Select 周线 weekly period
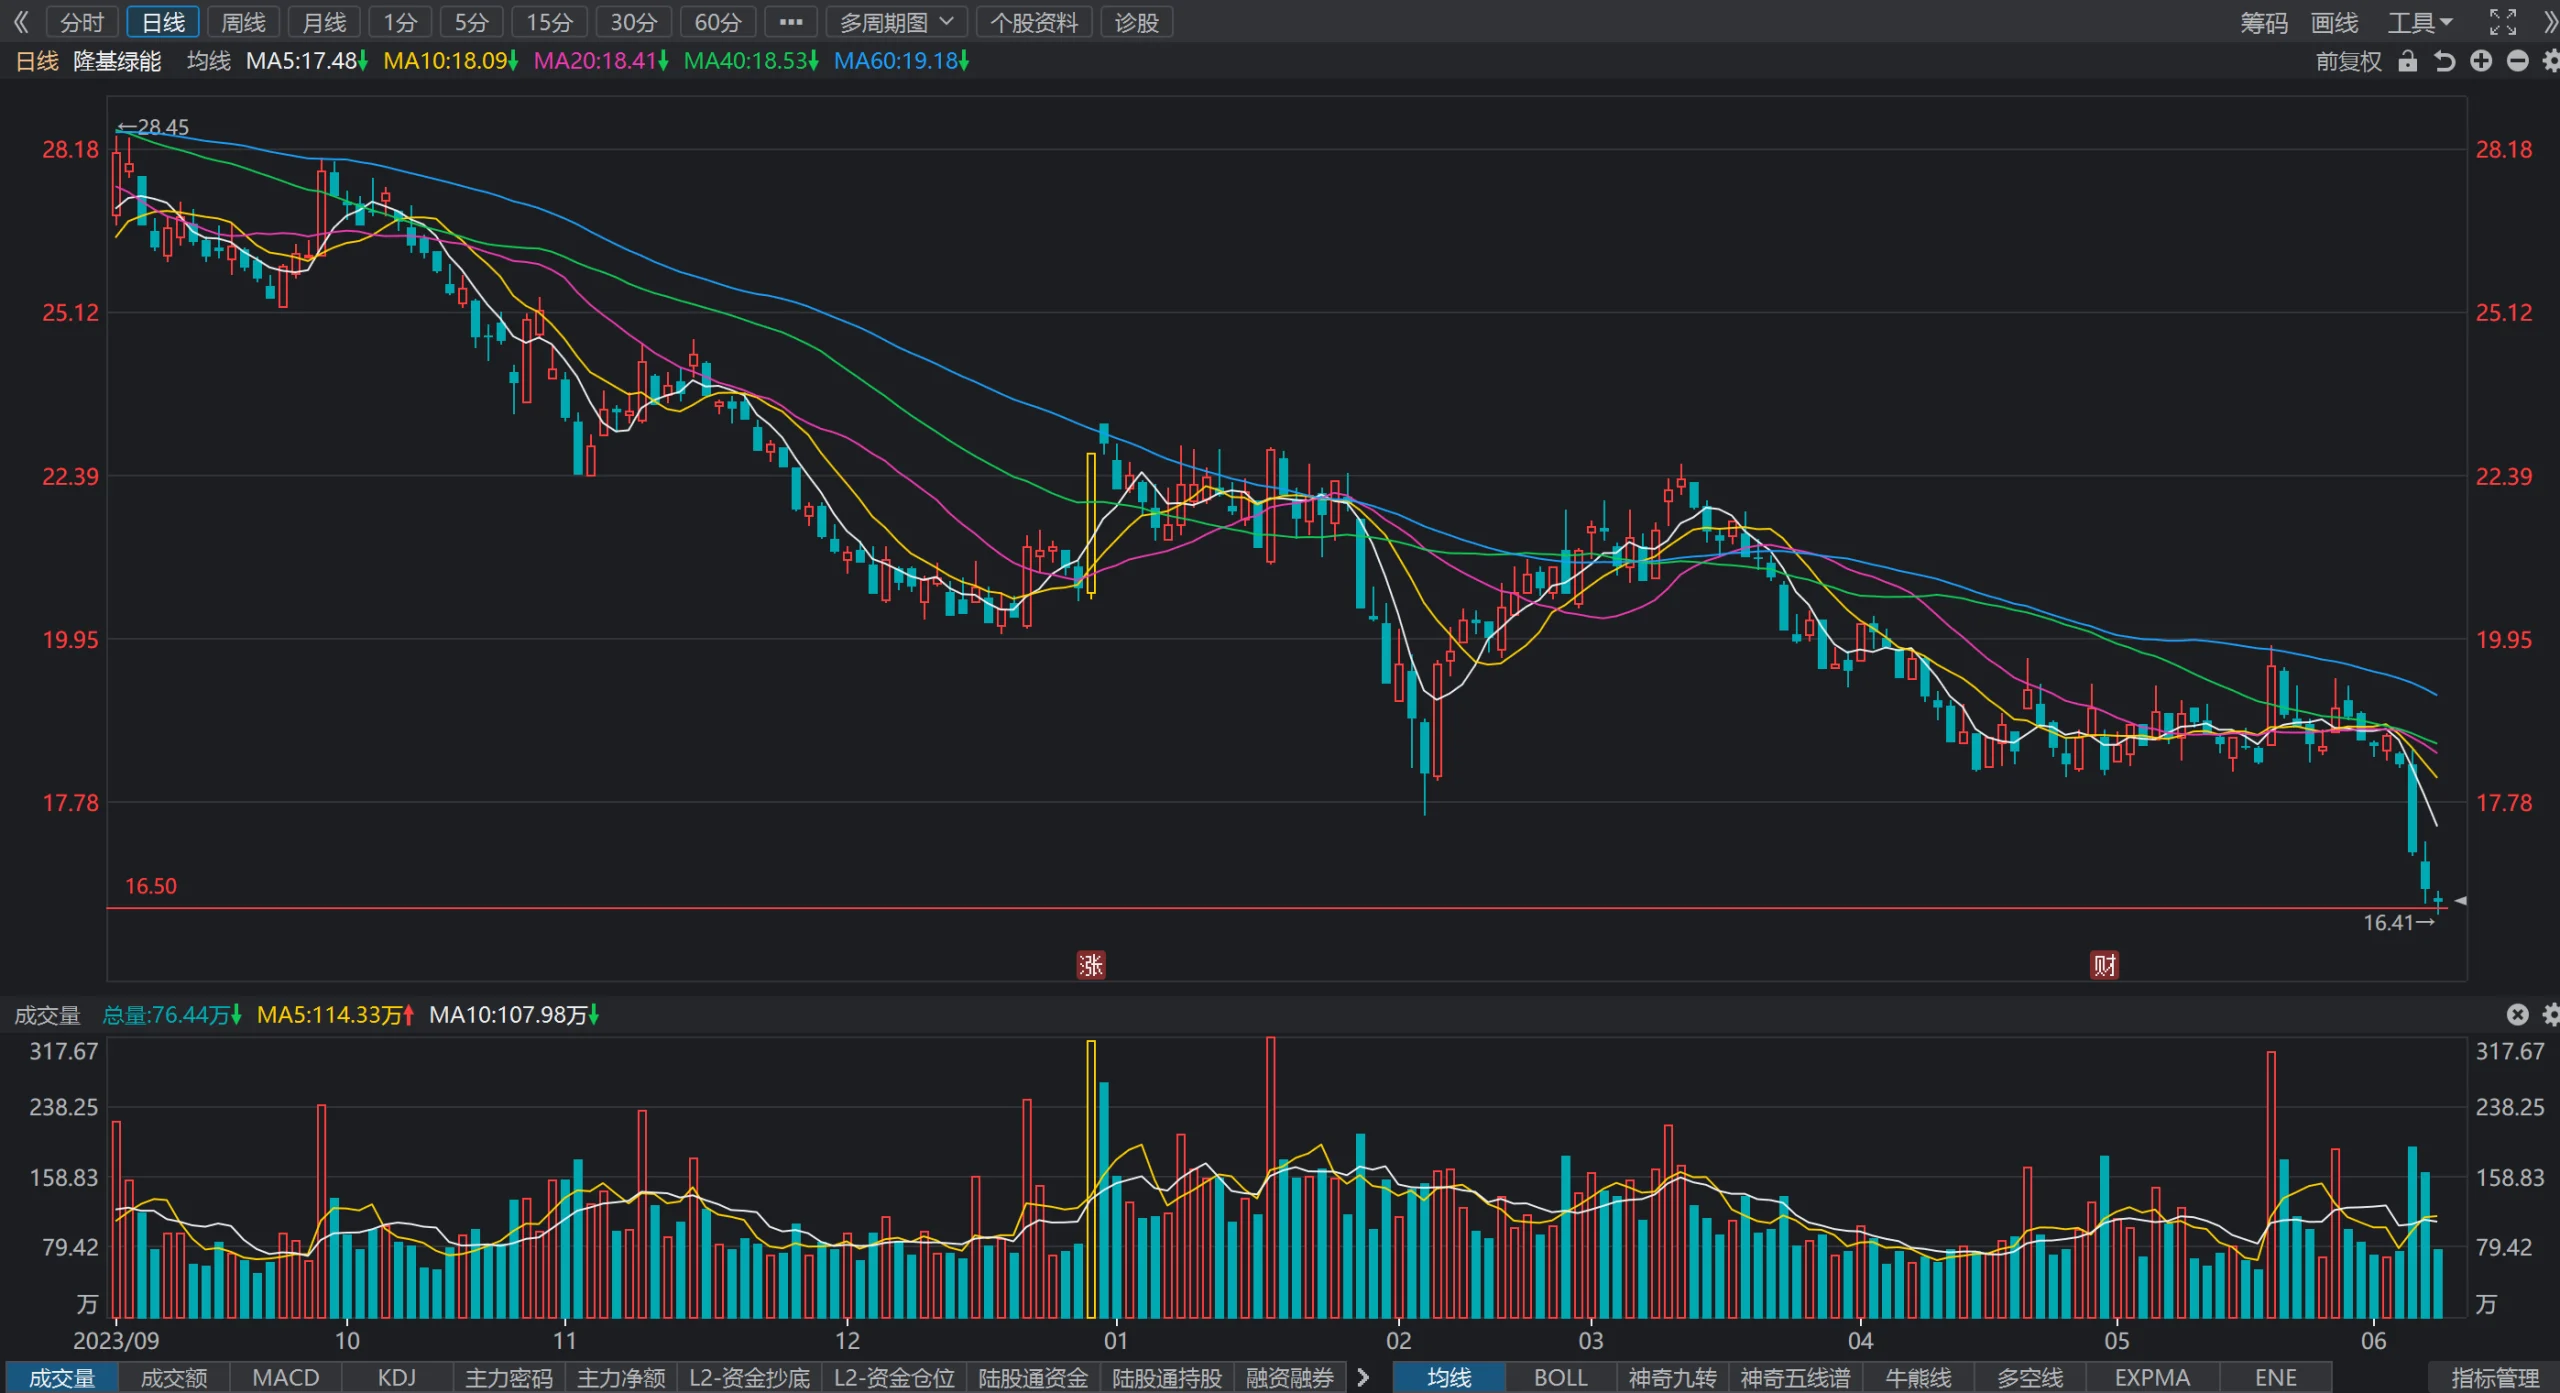The image size is (2560, 1393). pyautogui.click(x=243, y=22)
